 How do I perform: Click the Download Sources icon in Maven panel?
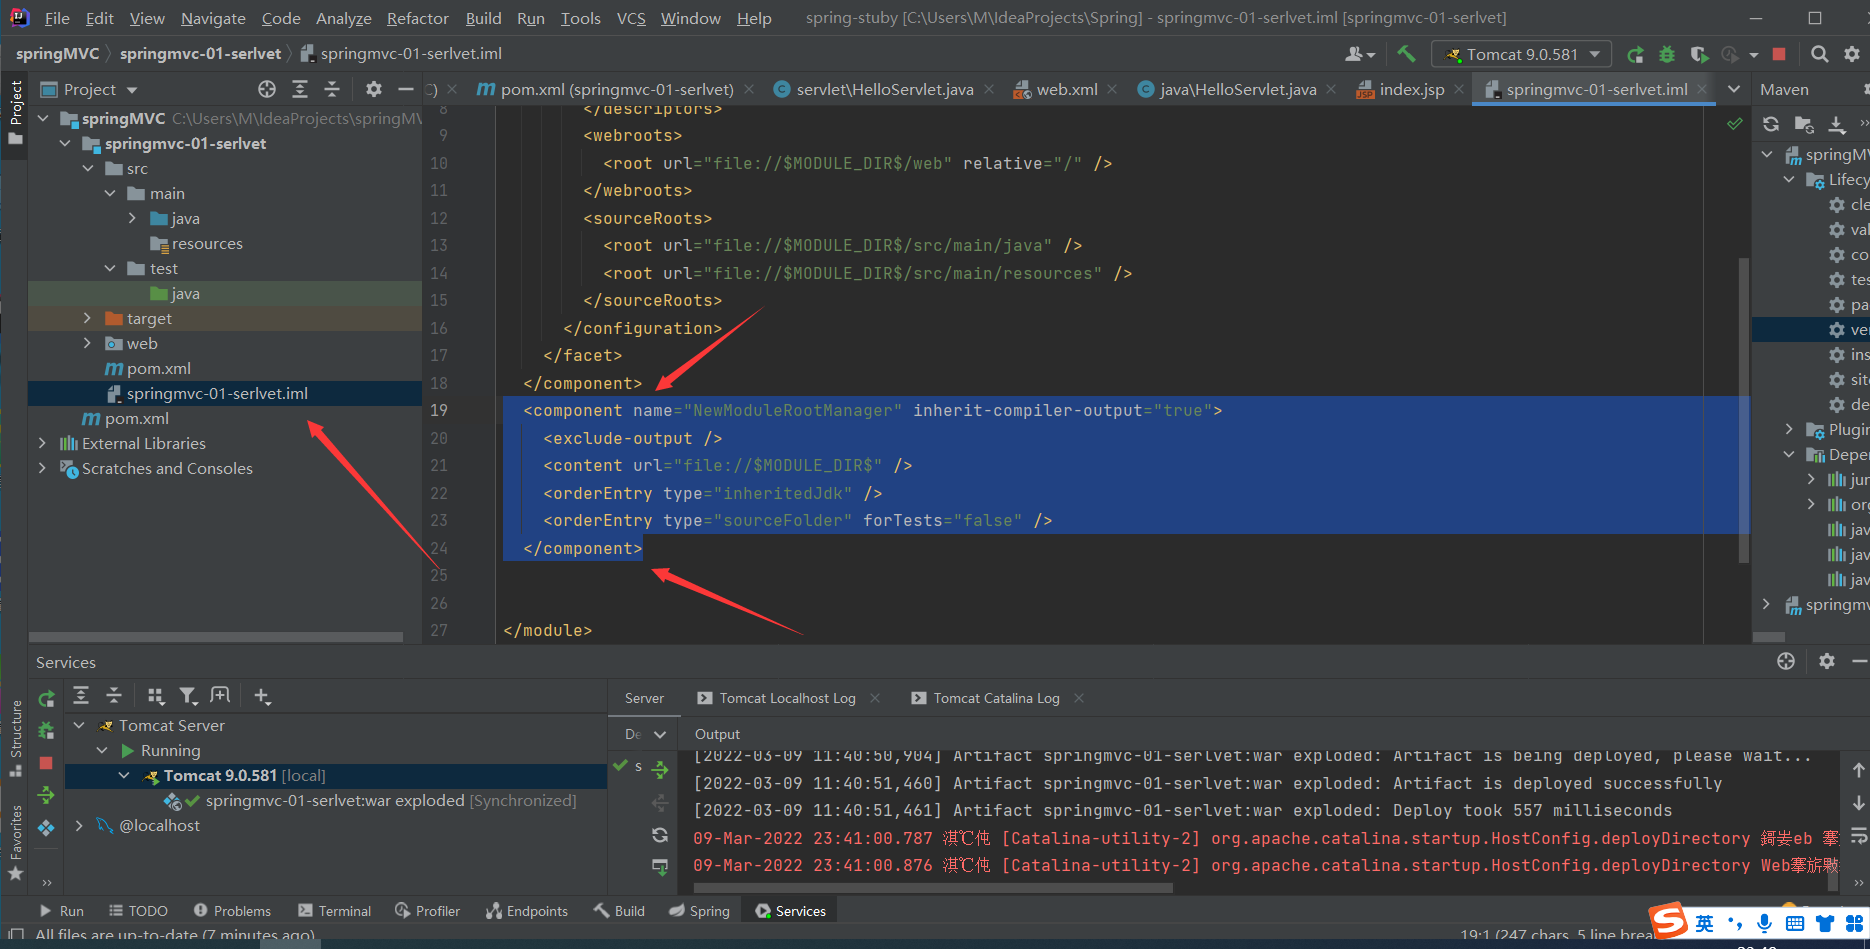click(x=1838, y=124)
